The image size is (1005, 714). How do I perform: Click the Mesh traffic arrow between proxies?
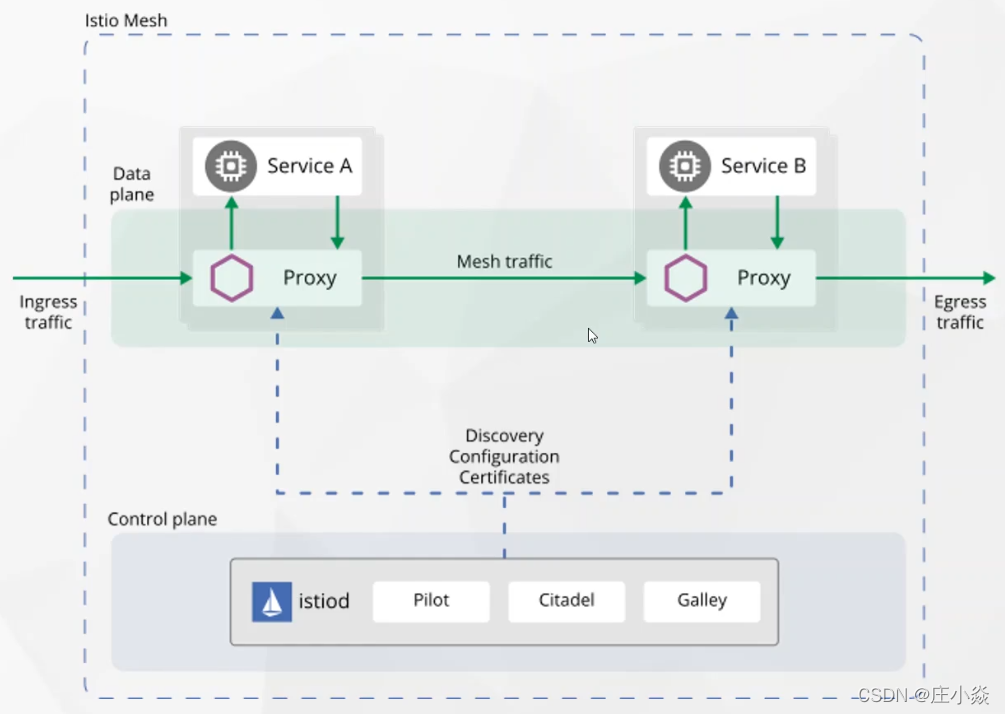505,278
